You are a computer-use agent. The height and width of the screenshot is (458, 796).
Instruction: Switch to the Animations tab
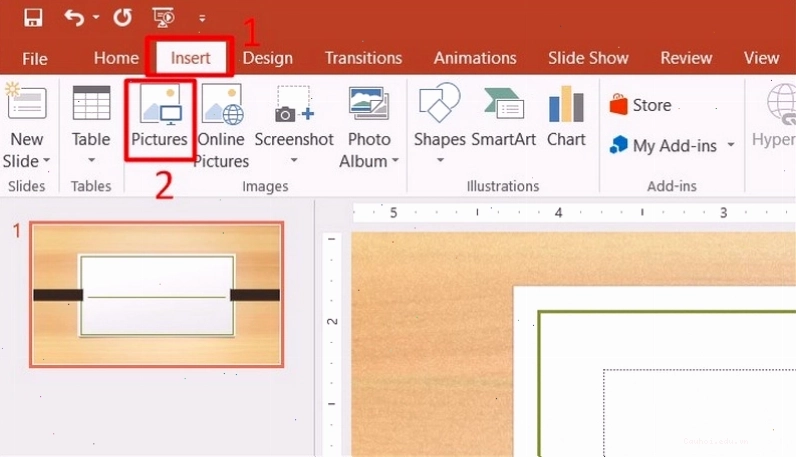475,58
